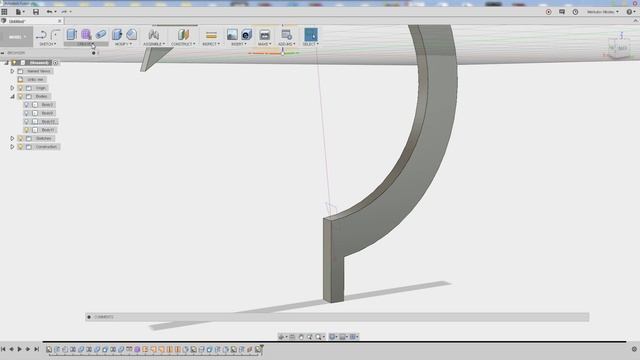Expand the Sketches folder node
The image size is (640, 360).
pos(12,138)
